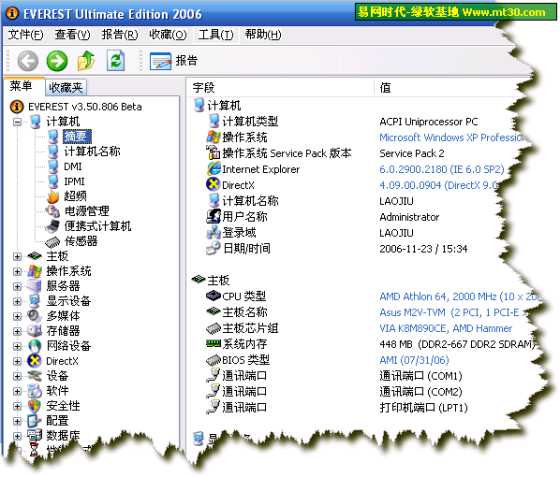Screen dimensions: 560x477
Task: Click the refresh page toolbar icon
Action: [116, 60]
